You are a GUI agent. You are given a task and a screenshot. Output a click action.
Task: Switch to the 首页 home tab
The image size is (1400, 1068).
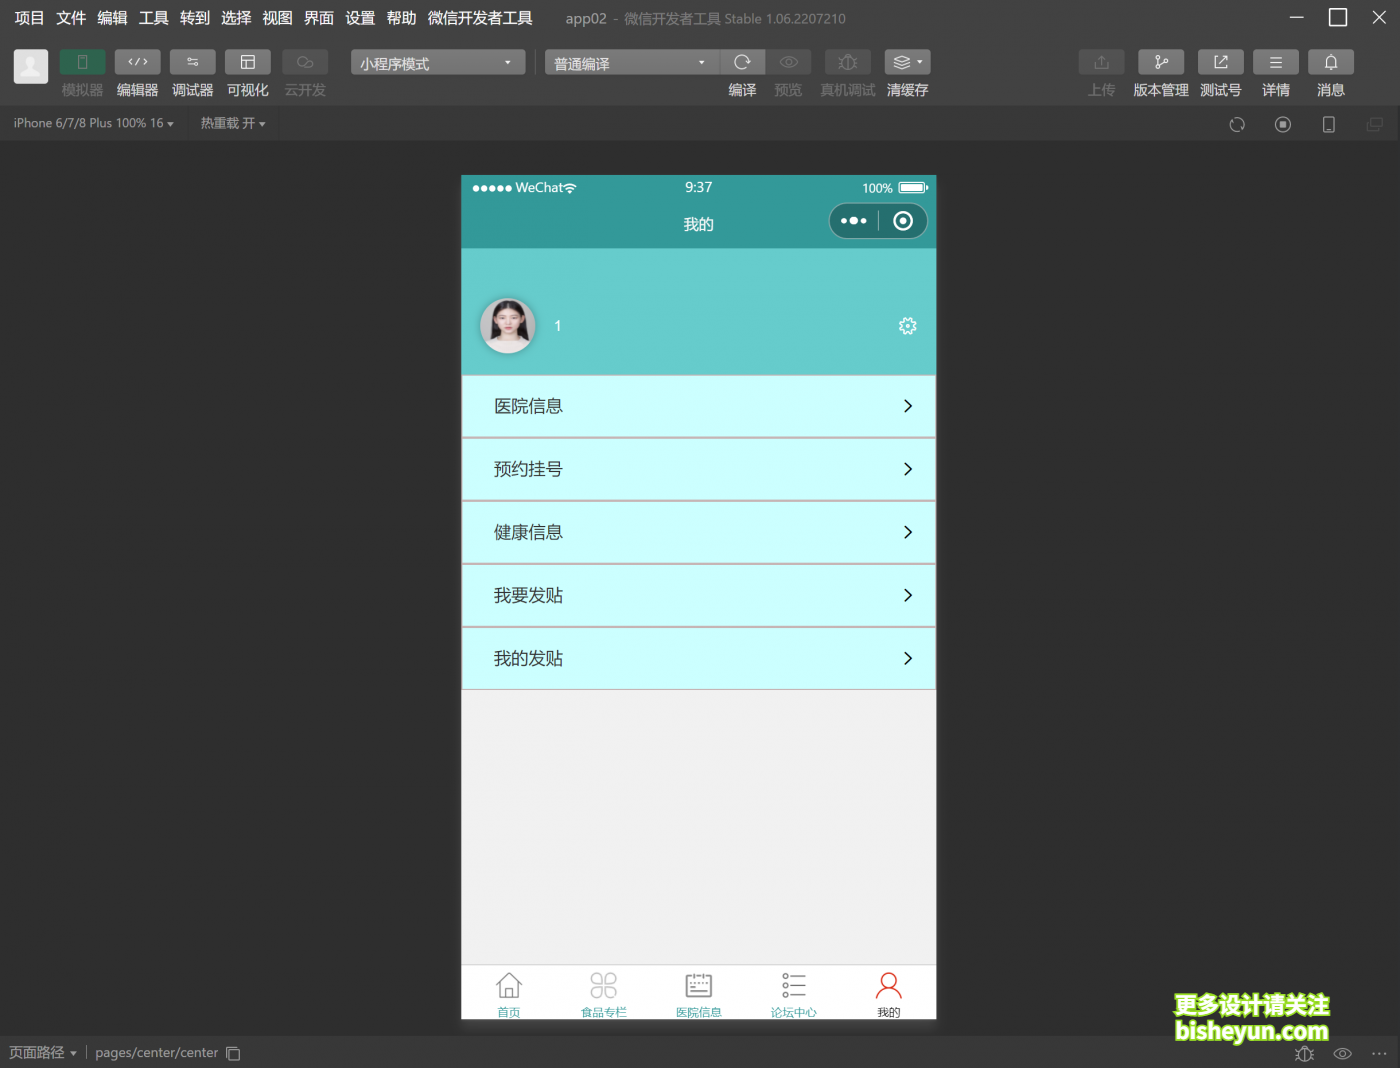point(509,994)
